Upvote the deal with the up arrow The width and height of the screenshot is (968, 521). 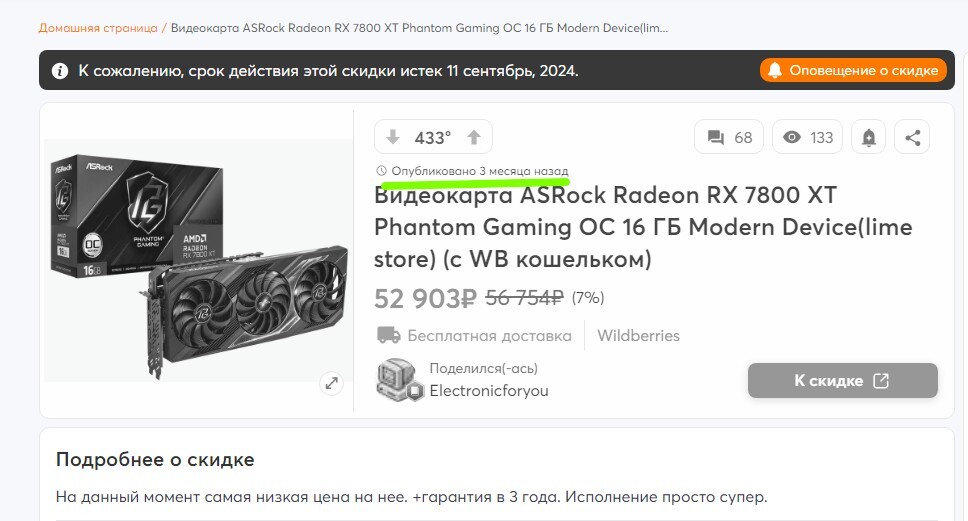click(x=474, y=137)
